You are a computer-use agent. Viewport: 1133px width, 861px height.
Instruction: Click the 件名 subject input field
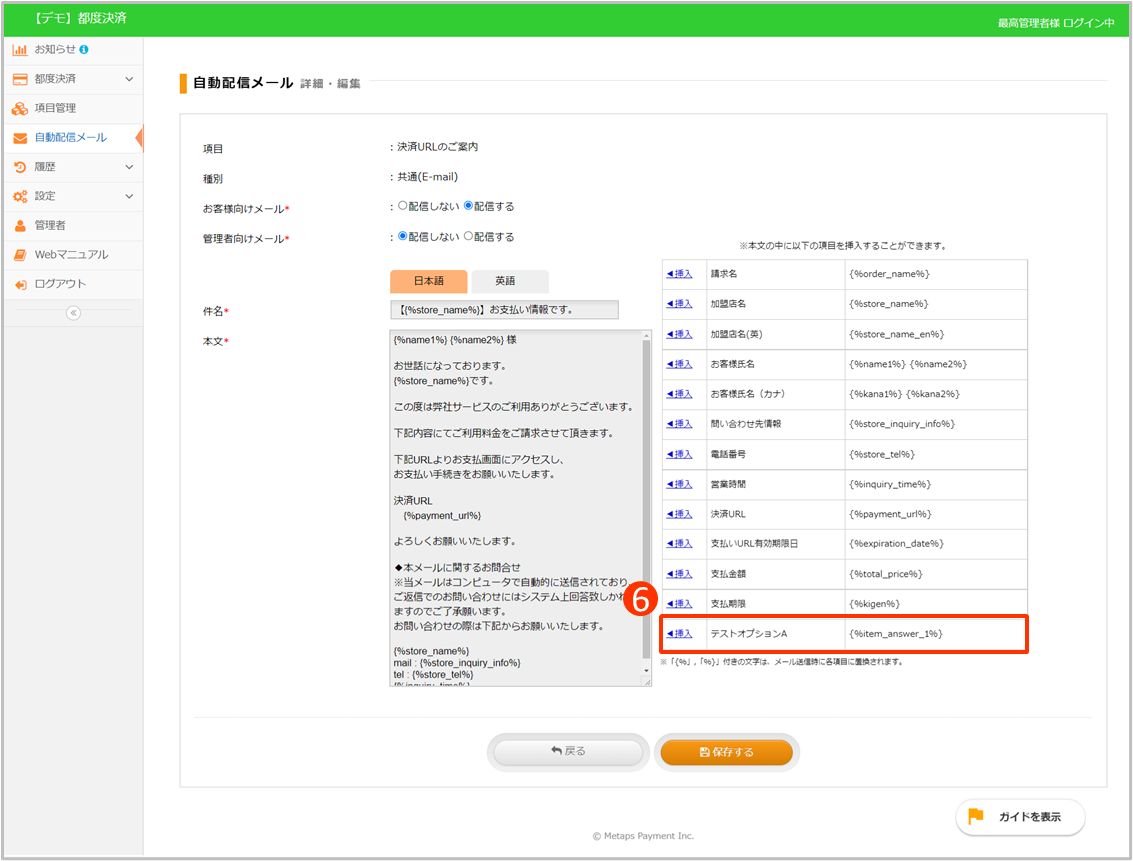tap(504, 310)
